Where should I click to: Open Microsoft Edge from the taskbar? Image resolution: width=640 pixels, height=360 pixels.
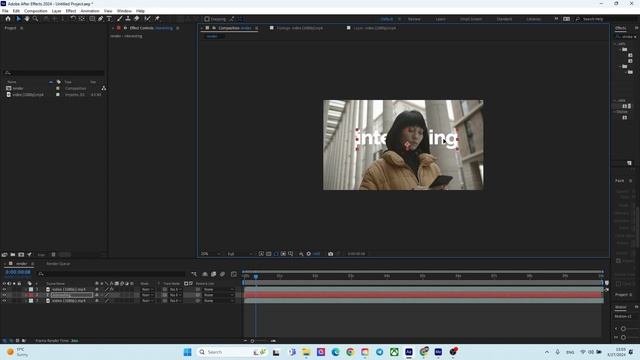point(336,352)
